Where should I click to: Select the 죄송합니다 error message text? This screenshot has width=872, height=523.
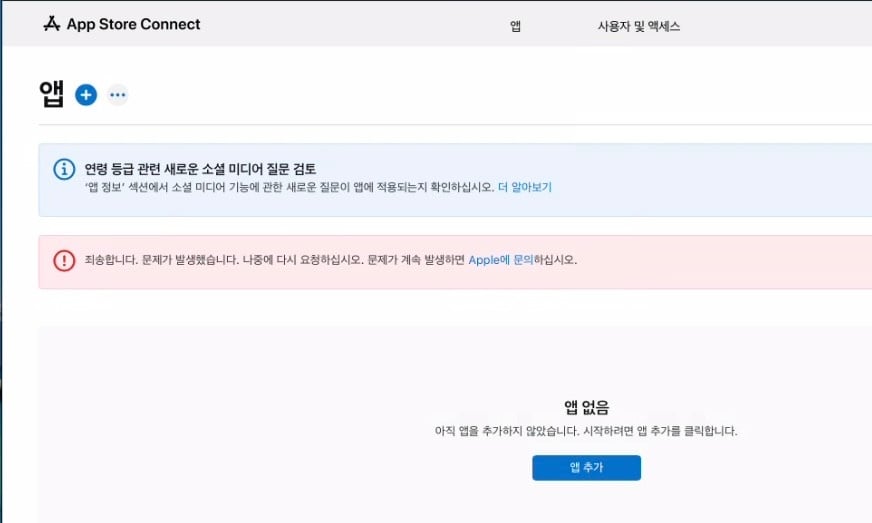pyautogui.click(x=331, y=260)
